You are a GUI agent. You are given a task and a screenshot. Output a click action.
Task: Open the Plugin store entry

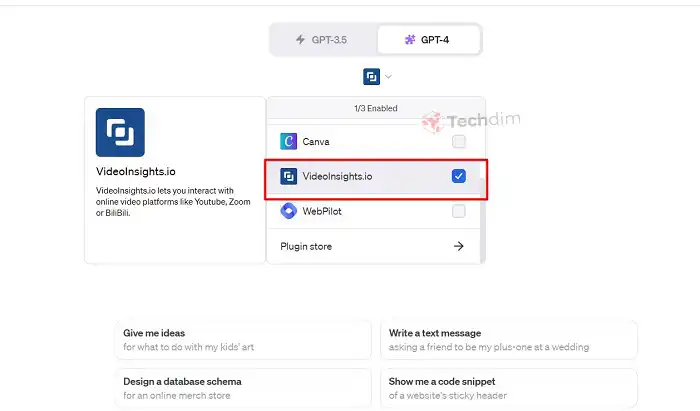click(373, 246)
